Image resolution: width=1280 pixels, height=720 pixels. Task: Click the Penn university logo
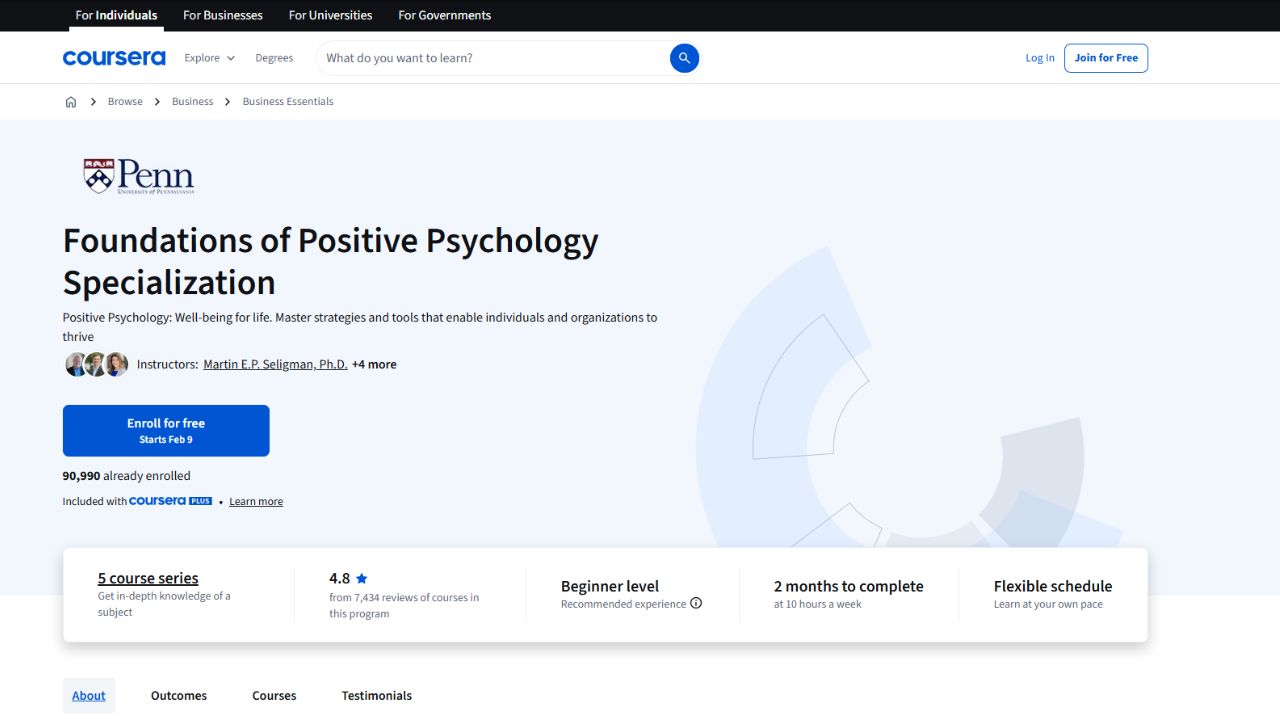tap(138, 176)
